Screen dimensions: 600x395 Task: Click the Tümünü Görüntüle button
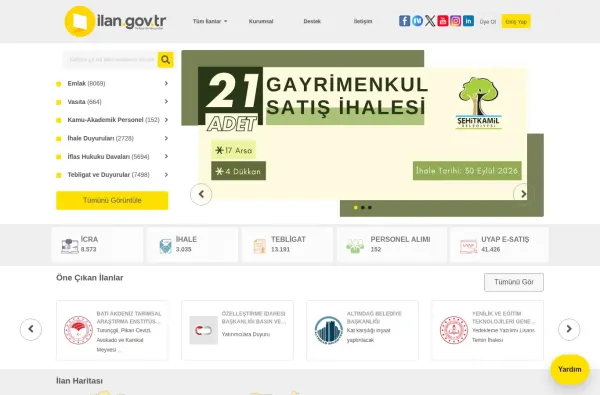[x=112, y=201]
